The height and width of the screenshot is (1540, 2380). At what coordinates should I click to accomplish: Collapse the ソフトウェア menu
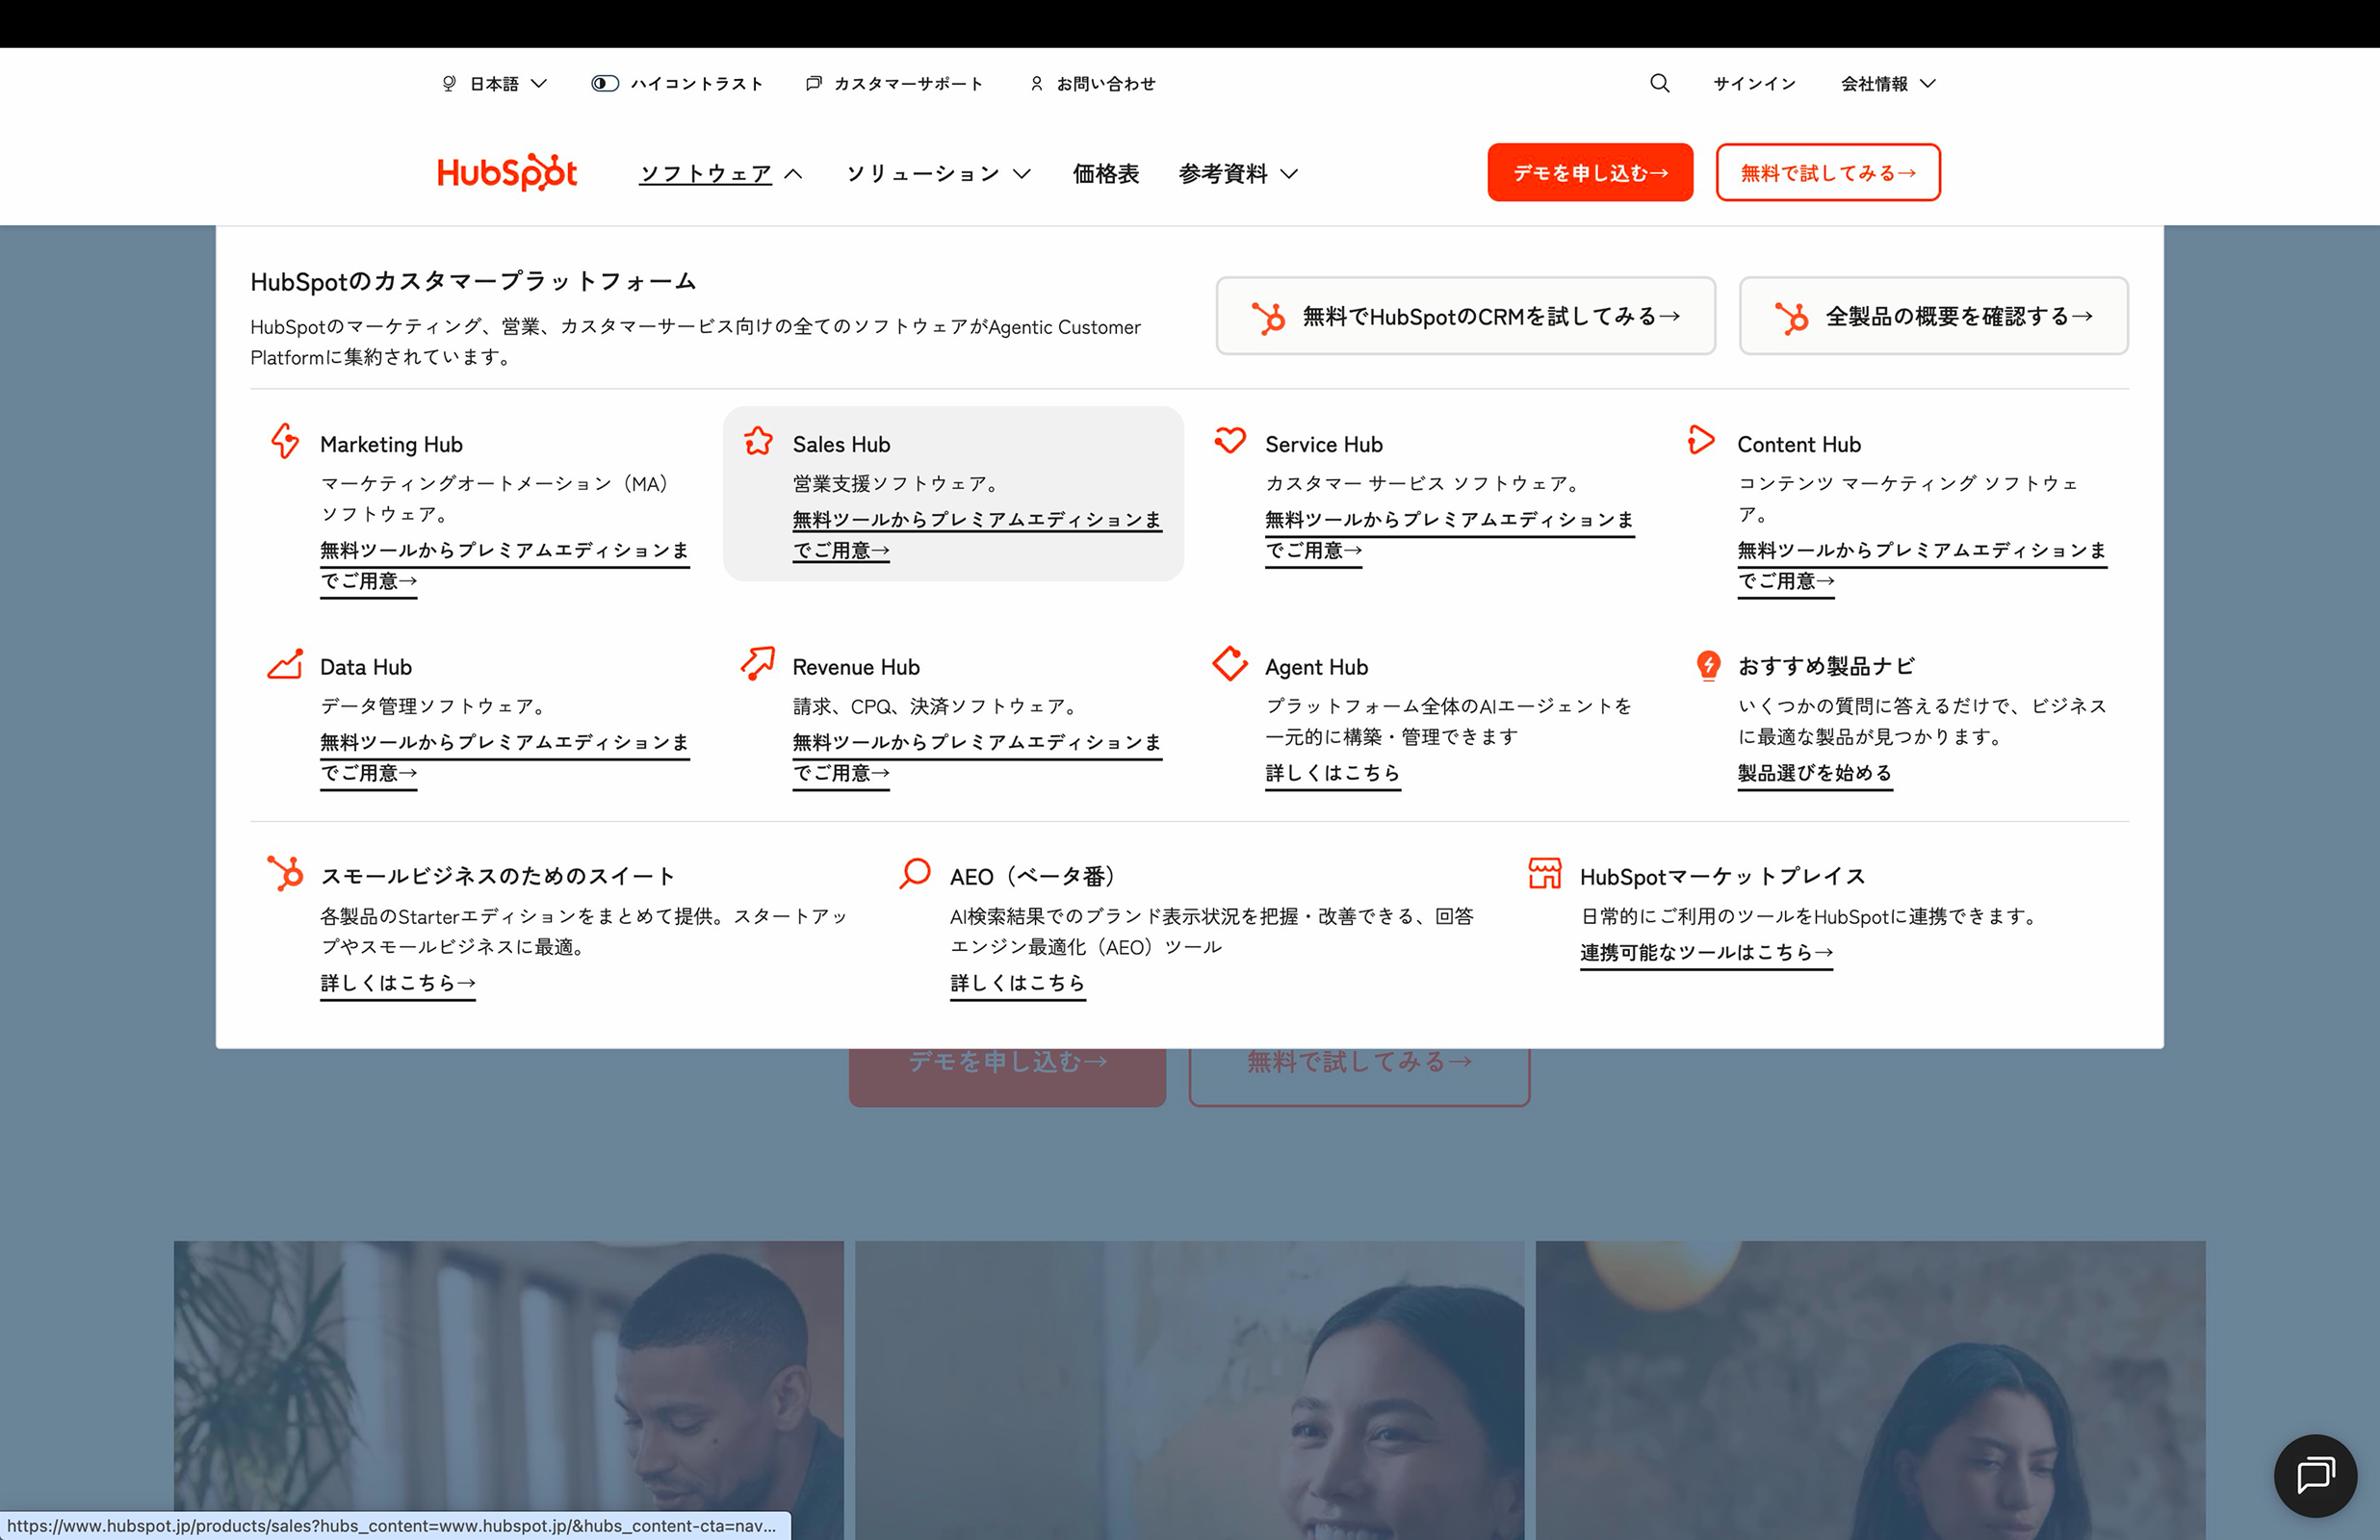(x=721, y=173)
